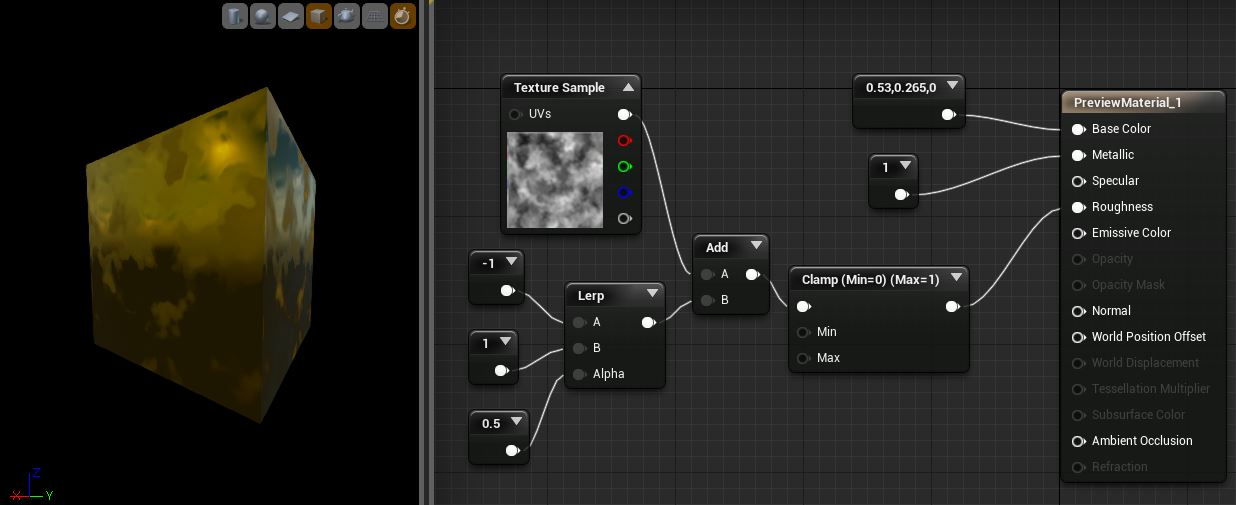Image resolution: width=1236 pixels, height=505 pixels.
Task: Select the PreviewMaterial_1 node title
Action: (x=1128, y=102)
